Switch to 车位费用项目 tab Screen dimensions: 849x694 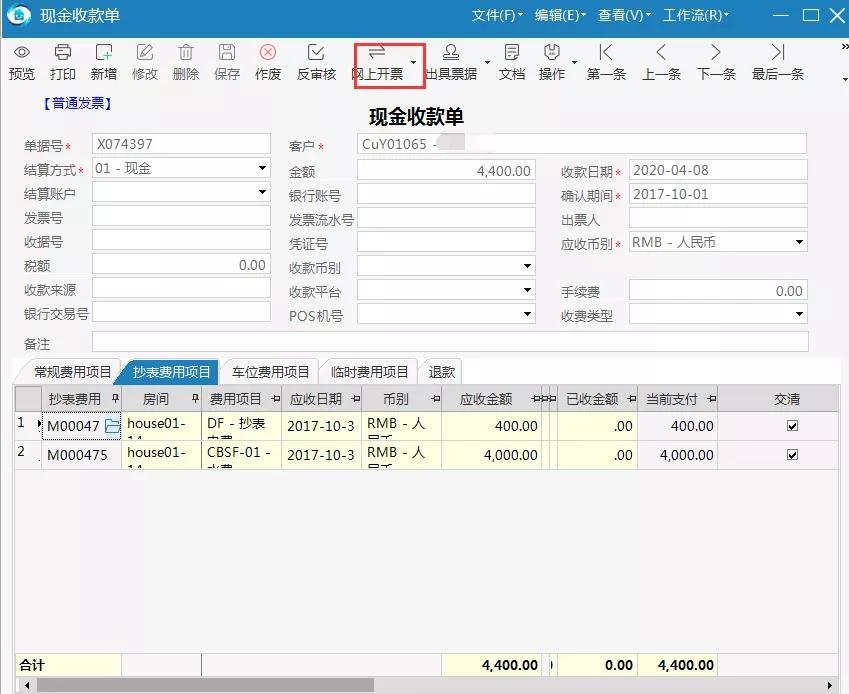coord(270,372)
